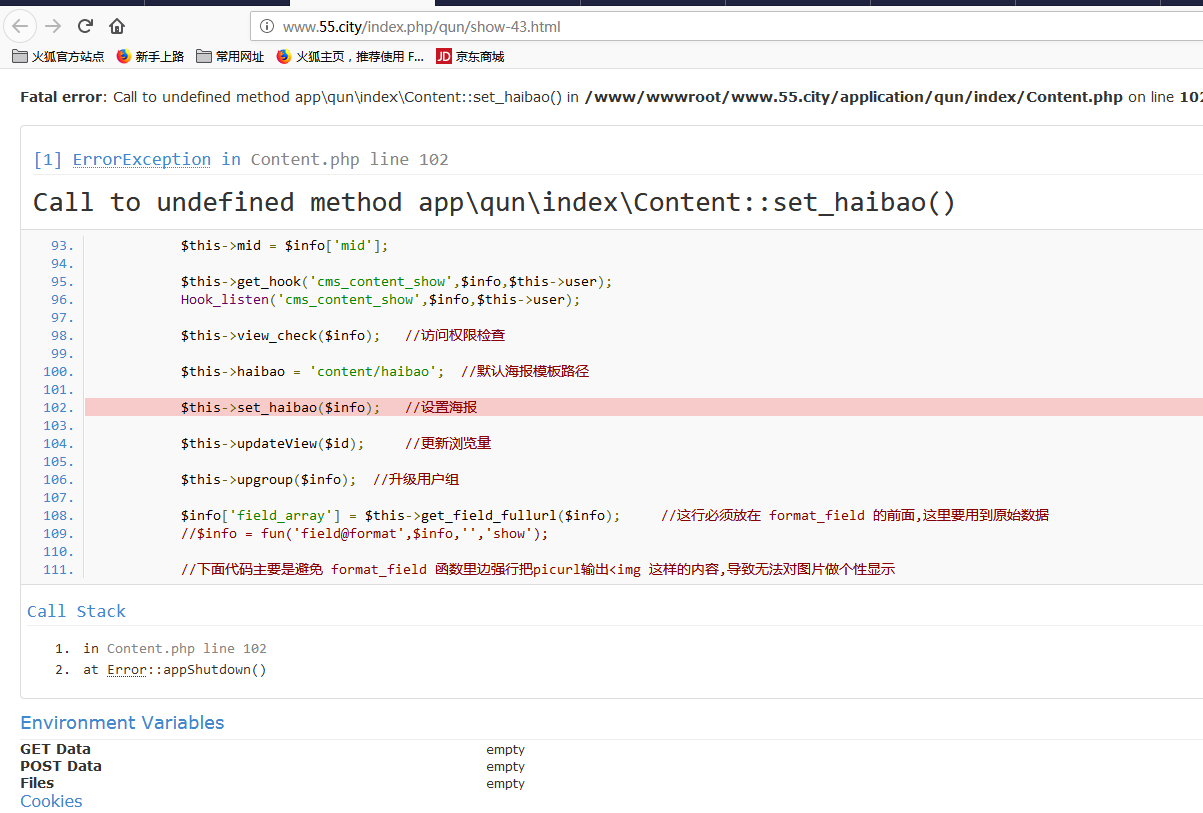This screenshot has height=813, width=1203.
Task: Open the 常用网址 bookmark folder
Action: click(x=230, y=57)
